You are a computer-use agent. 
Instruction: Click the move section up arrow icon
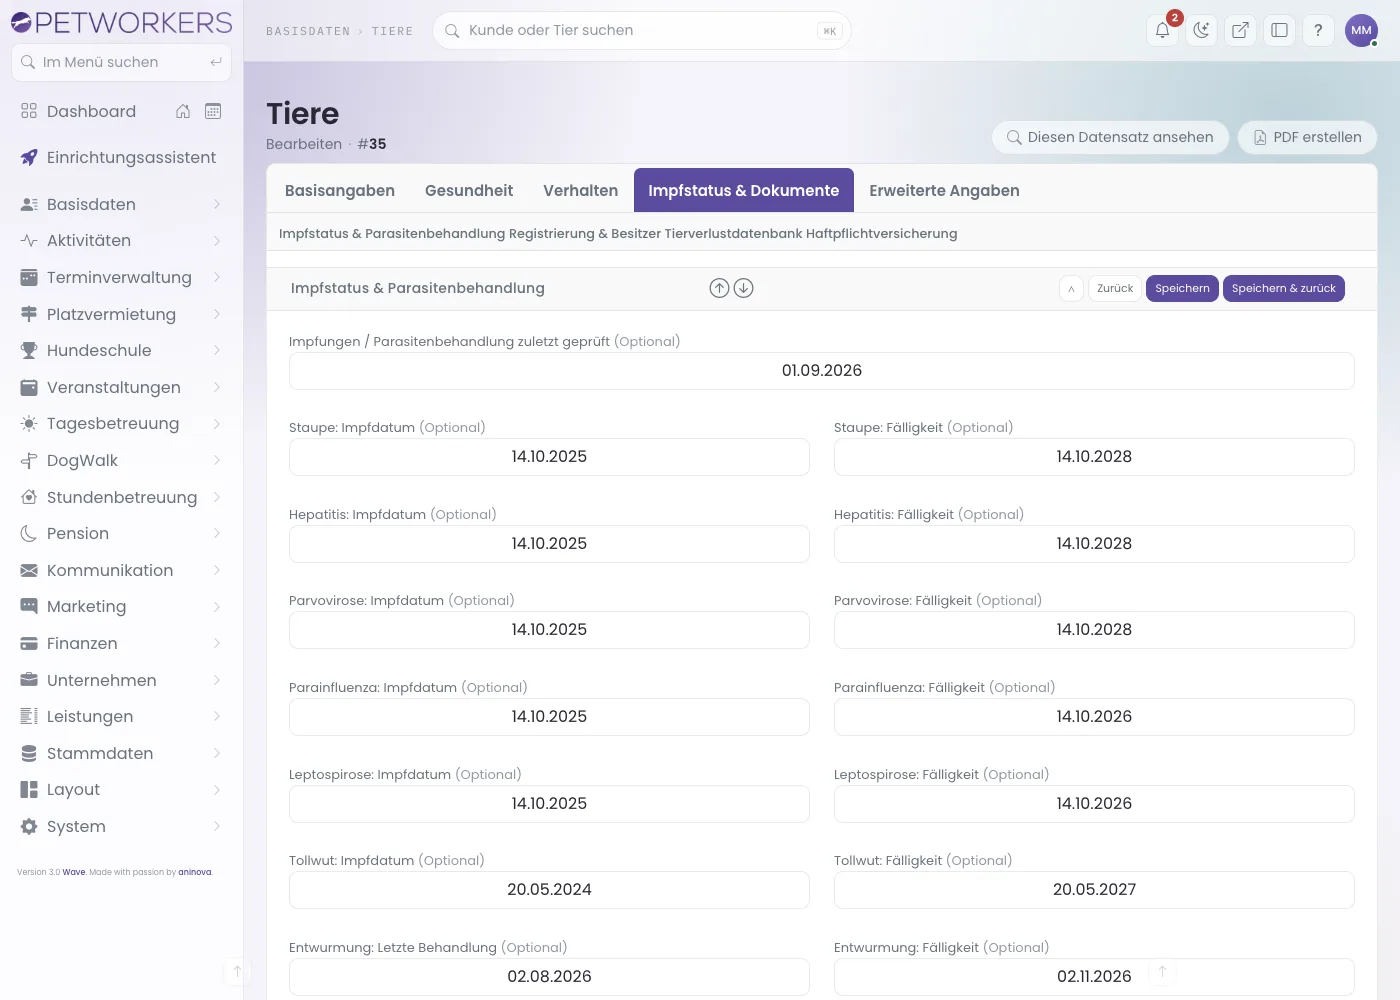point(719,288)
